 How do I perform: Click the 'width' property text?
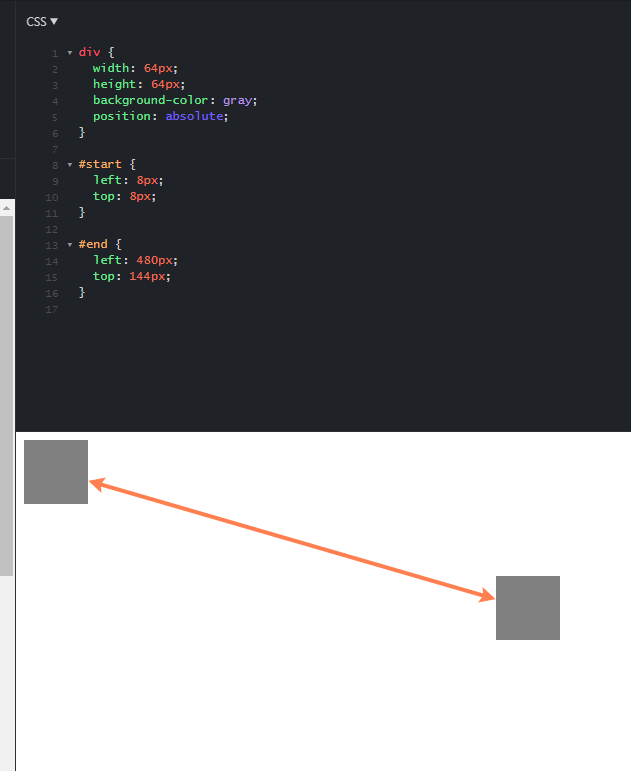click(x=111, y=68)
